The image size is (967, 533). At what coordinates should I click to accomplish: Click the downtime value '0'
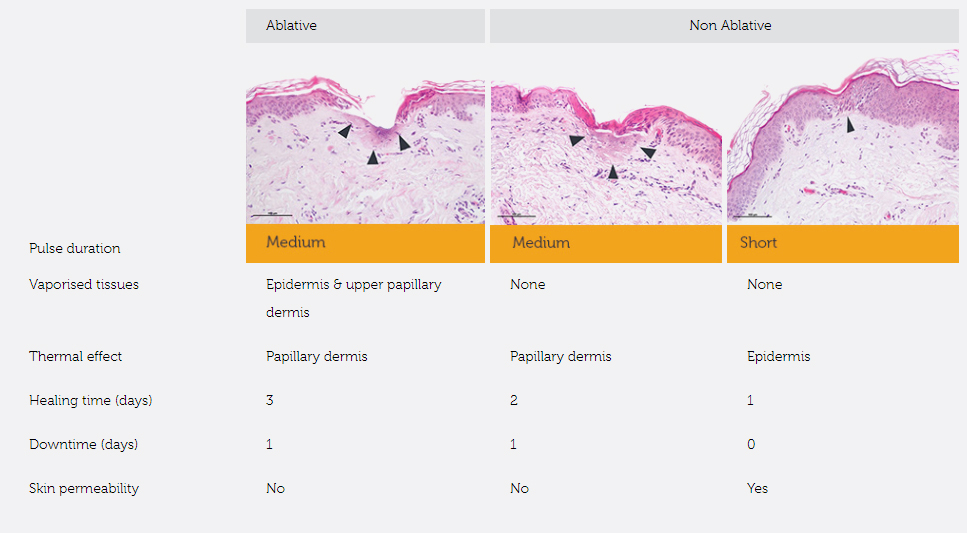[751, 444]
